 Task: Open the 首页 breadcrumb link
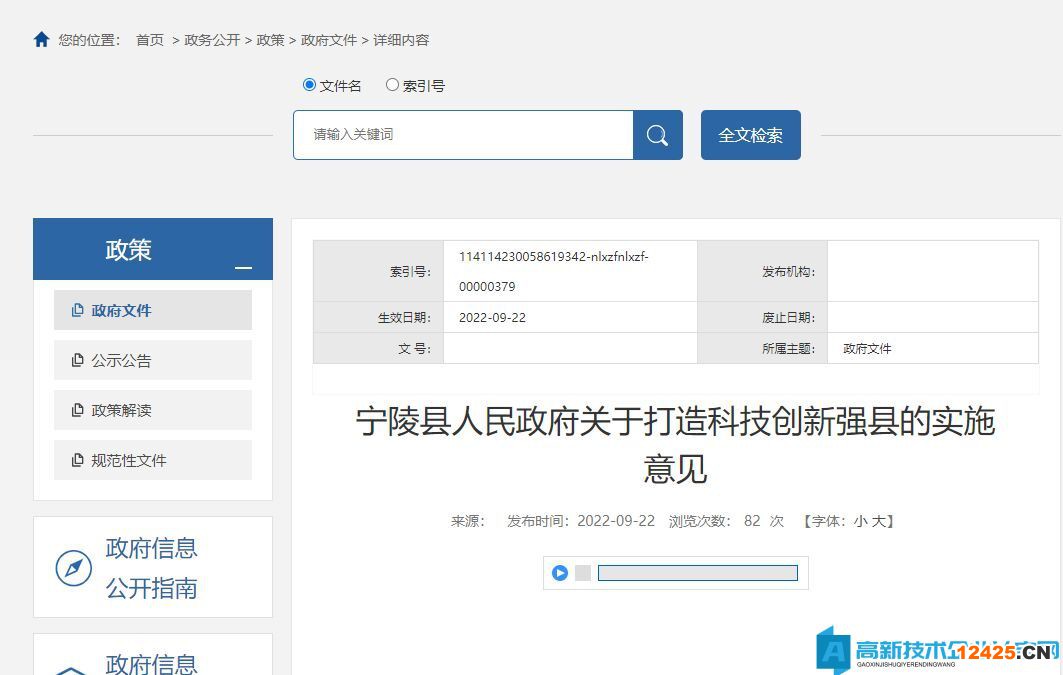point(149,41)
